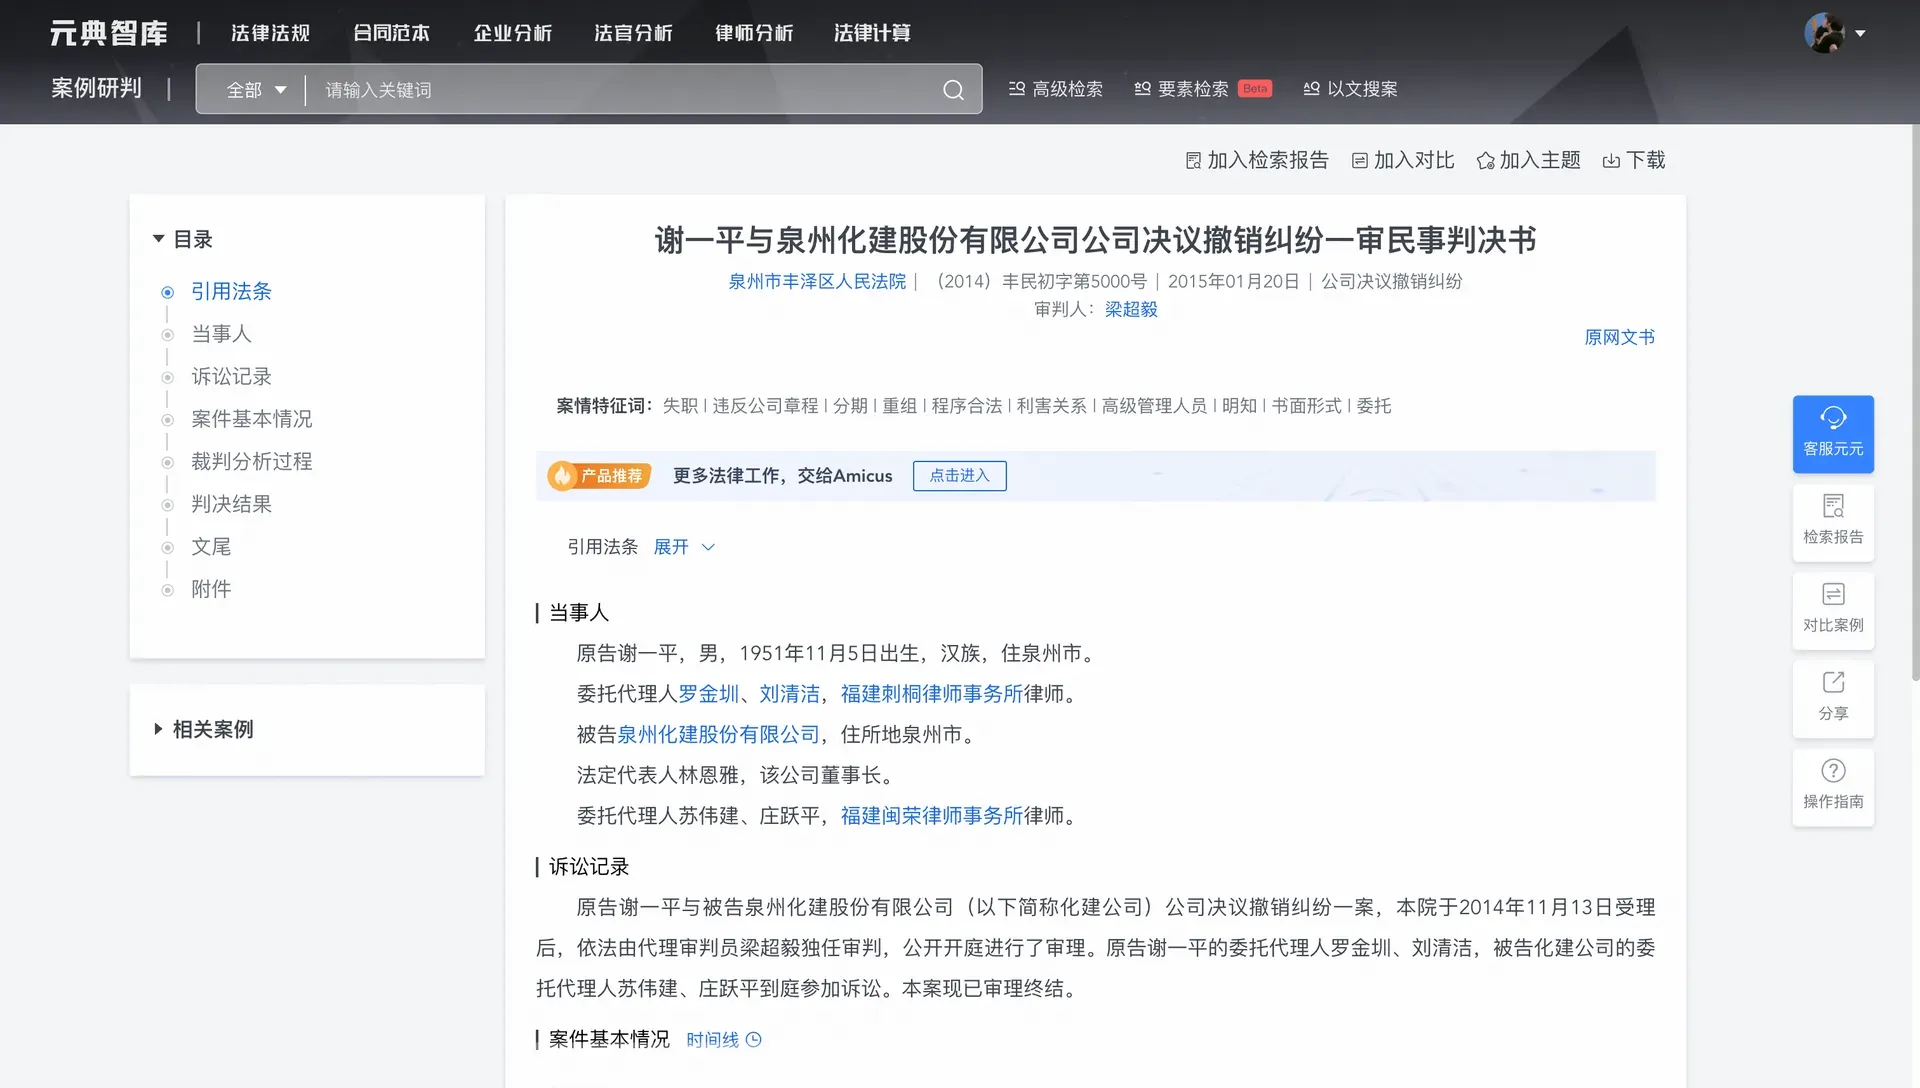Open 企业分析 menu
The width and height of the screenshot is (1920, 1088).
coord(512,33)
